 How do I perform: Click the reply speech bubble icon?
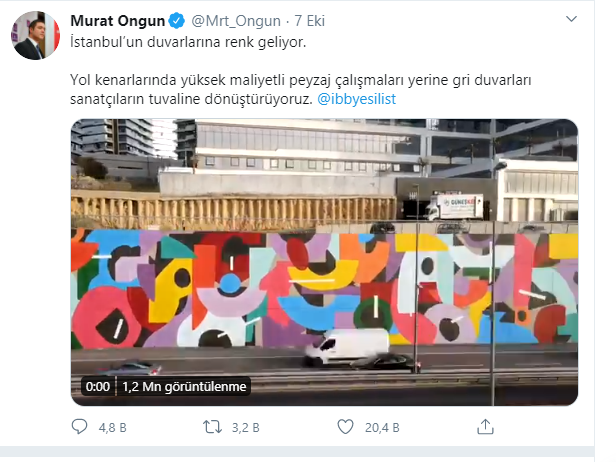pyautogui.click(x=79, y=427)
